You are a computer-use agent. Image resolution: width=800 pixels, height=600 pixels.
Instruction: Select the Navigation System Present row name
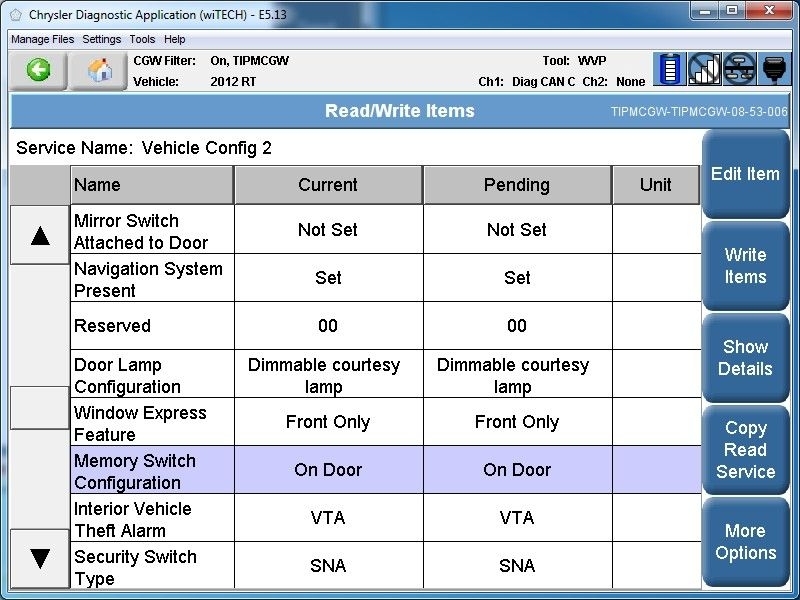click(152, 280)
